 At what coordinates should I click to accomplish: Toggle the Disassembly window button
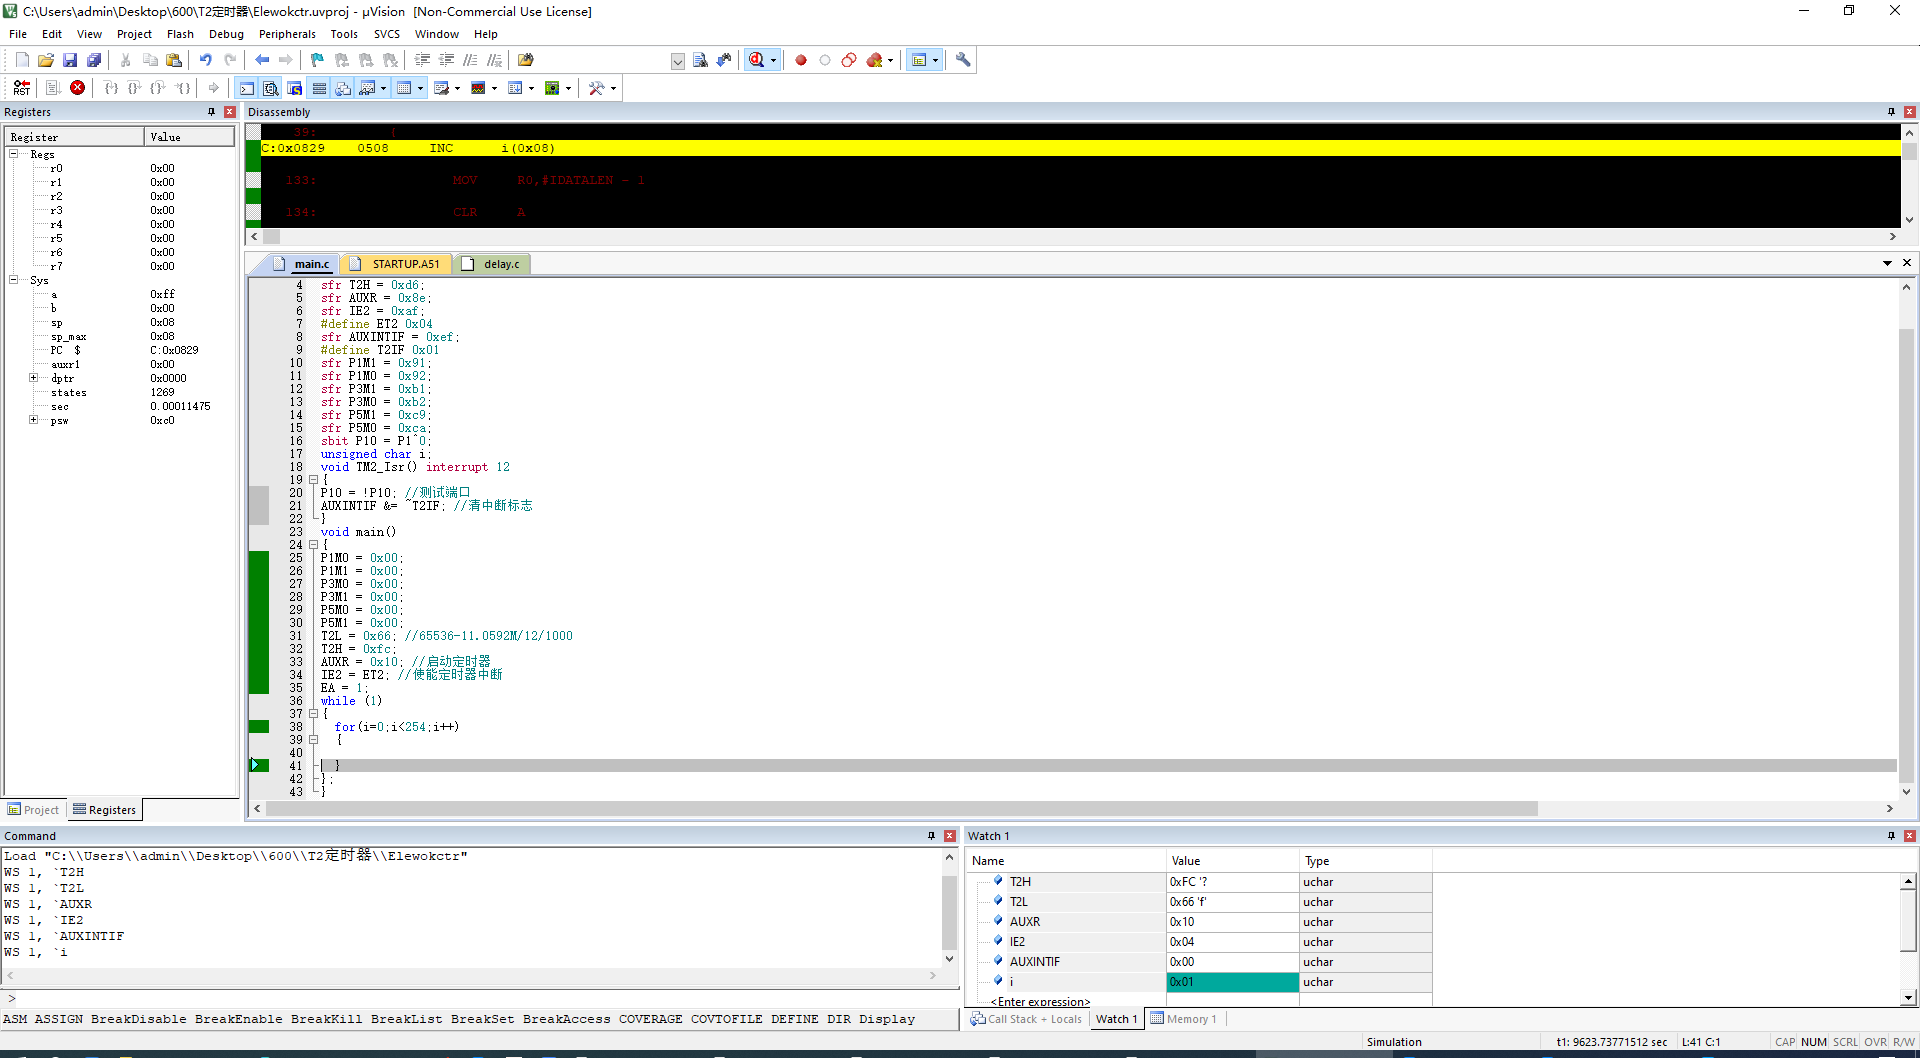[271, 88]
